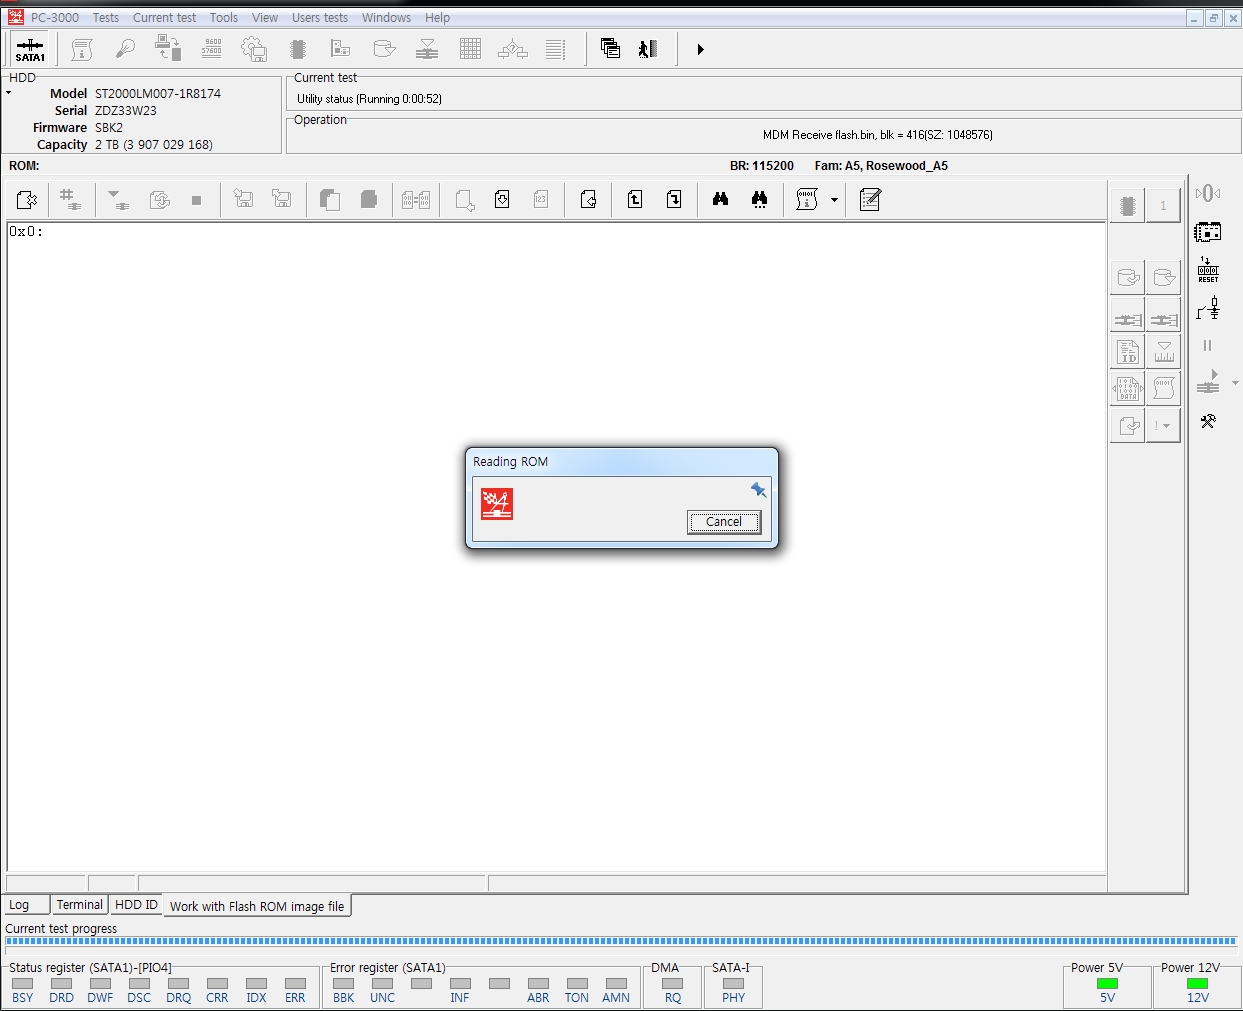This screenshot has height=1011, width=1243.
Task: Click the Current test progress bar
Action: [x=620, y=941]
